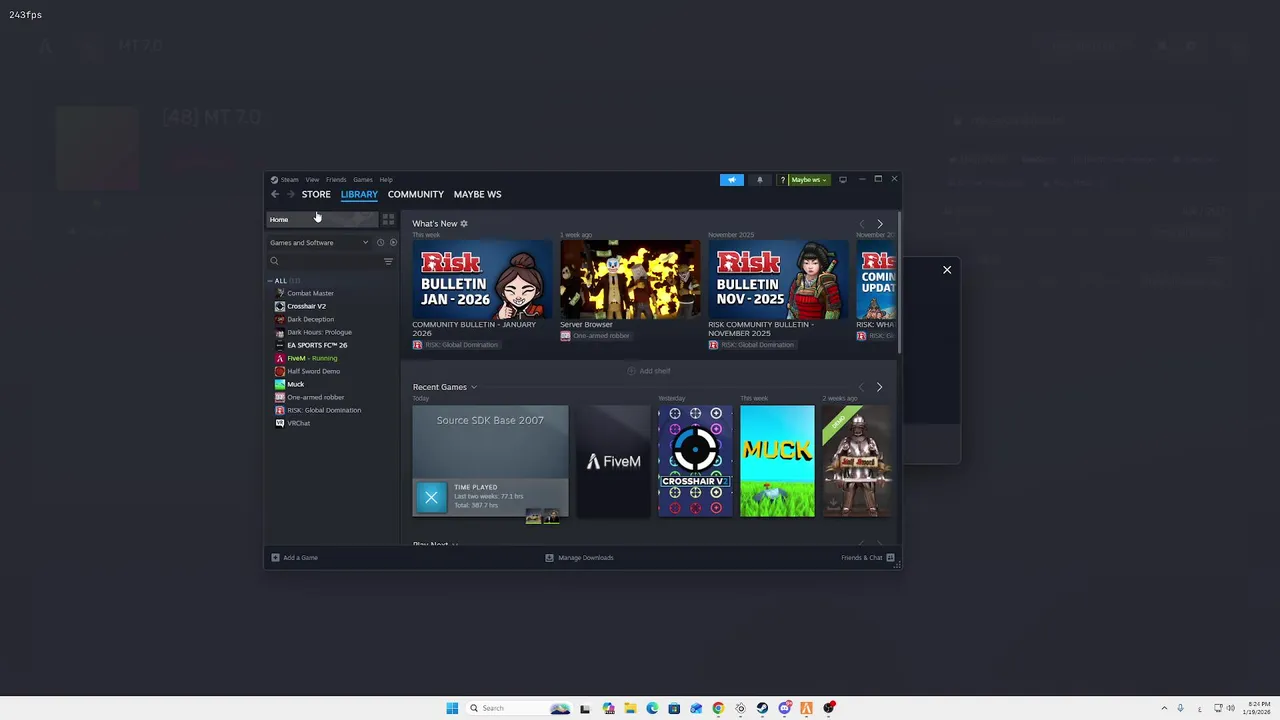Open the MUCK recent game card
The height and width of the screenshot is (720, 1280).
pos(777,461)
